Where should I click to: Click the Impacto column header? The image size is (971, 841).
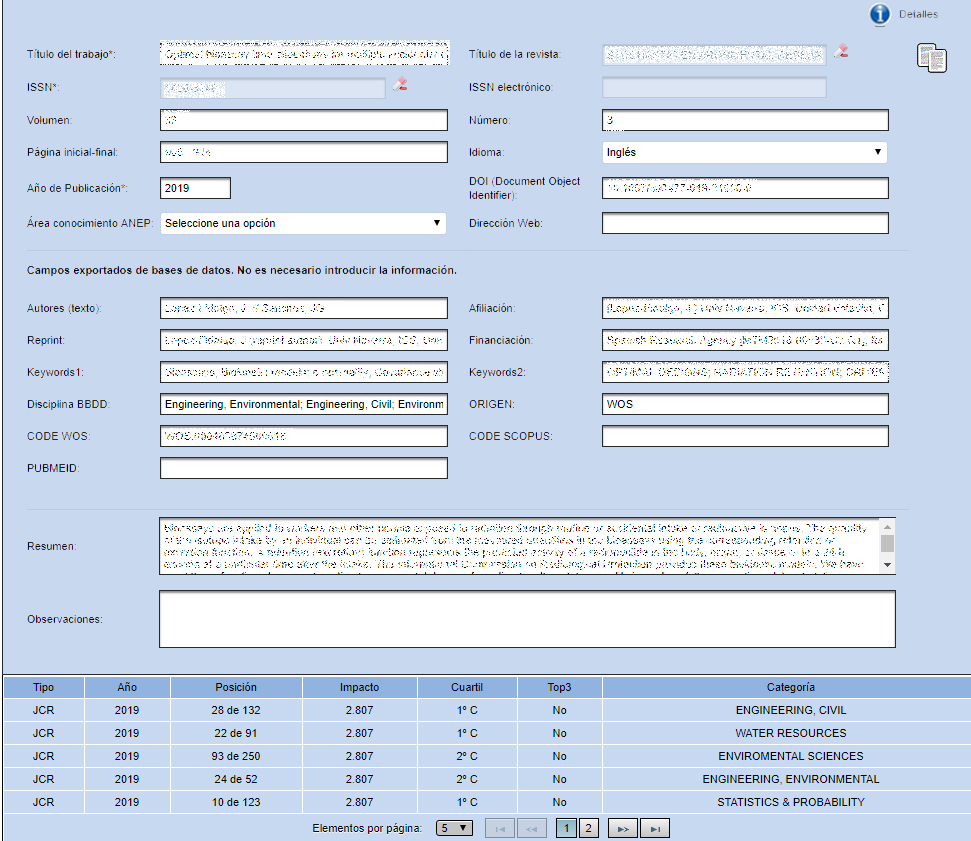pos(359,688)
